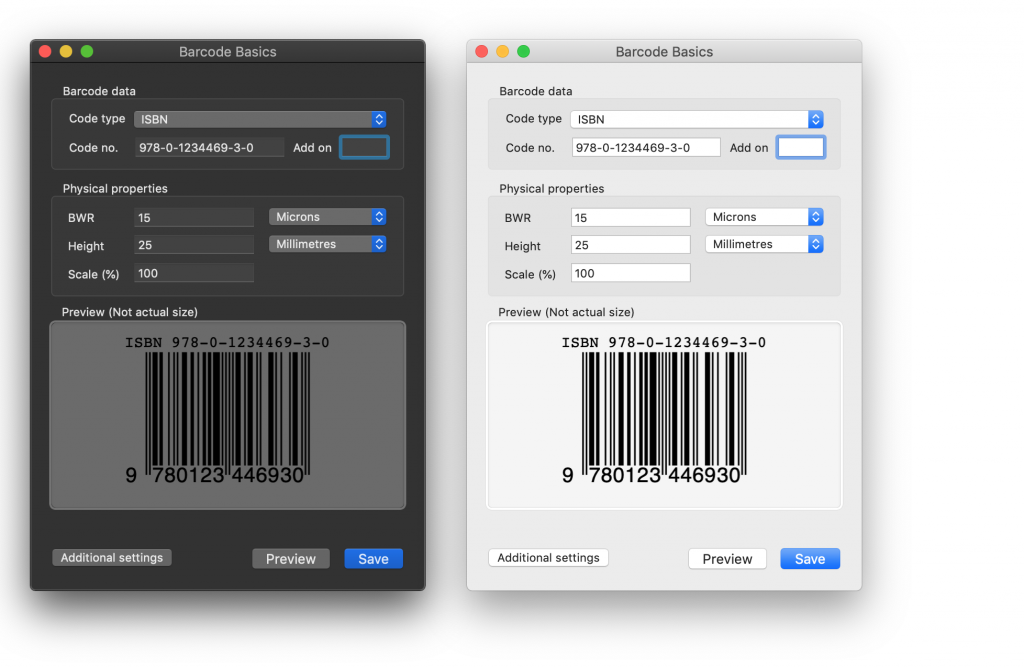Screen dimensions: 1024x668
Task: Click BWR value field in light window
Action: pyautogui.click(x=630, y=217)
